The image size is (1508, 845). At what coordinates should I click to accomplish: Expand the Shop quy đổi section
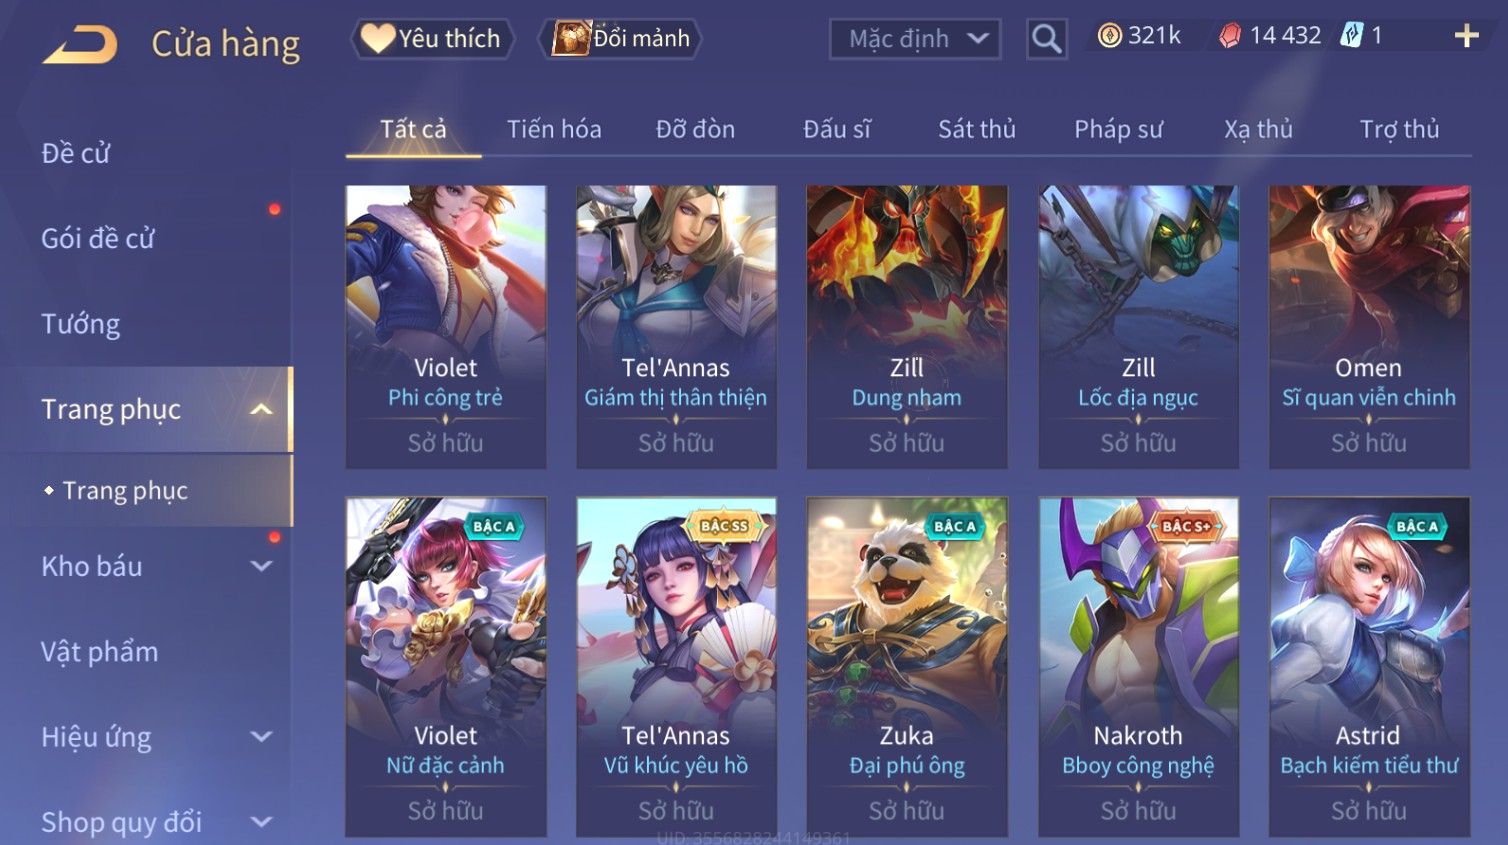pos(261,822)
